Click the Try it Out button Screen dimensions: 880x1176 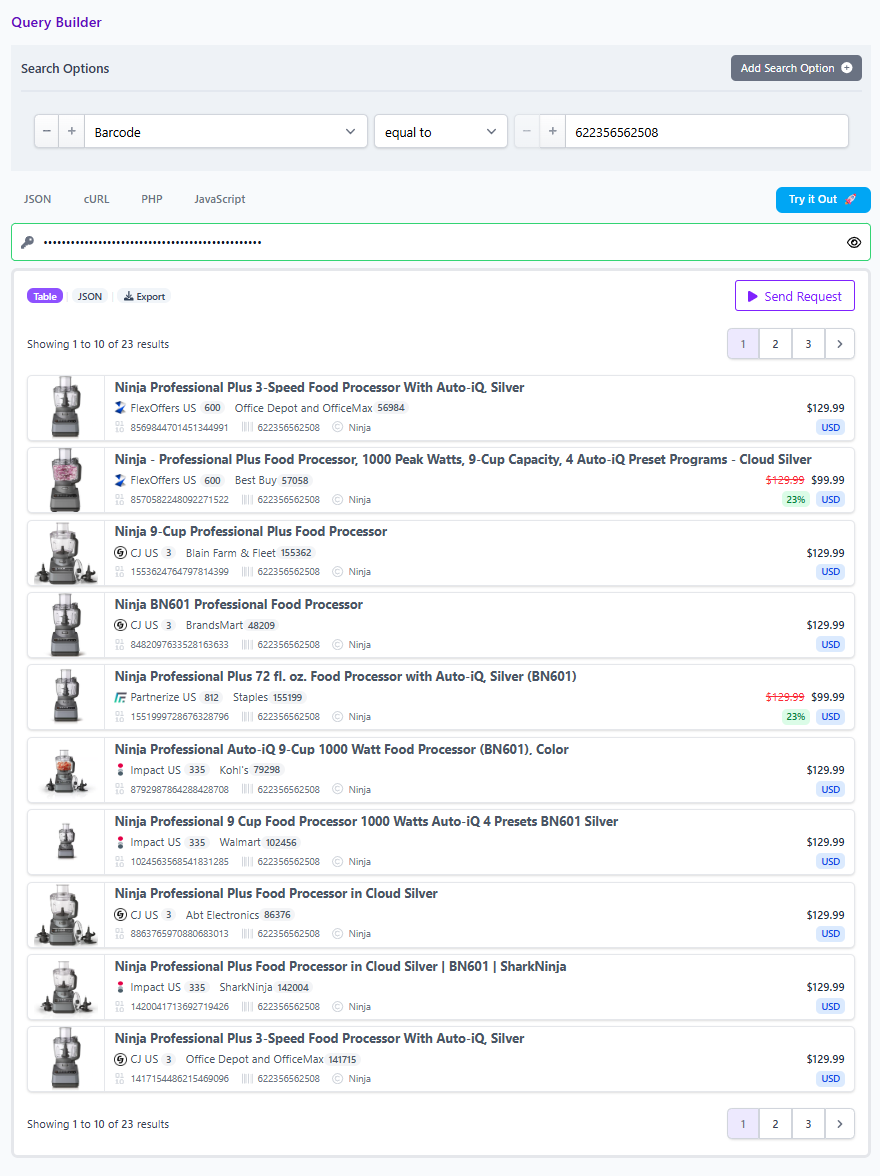click(x=823, y=200)
